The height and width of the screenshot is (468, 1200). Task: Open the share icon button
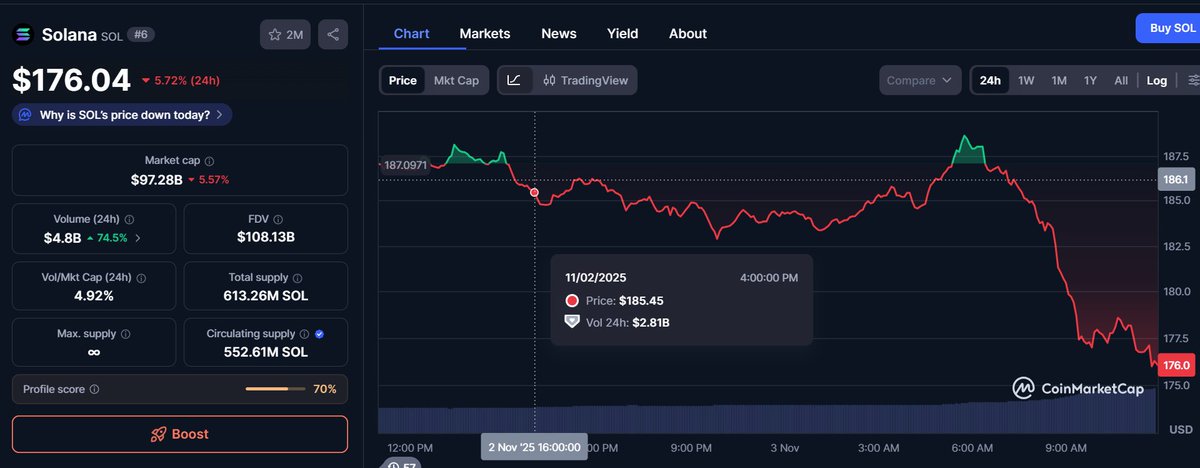pos(333,35)
